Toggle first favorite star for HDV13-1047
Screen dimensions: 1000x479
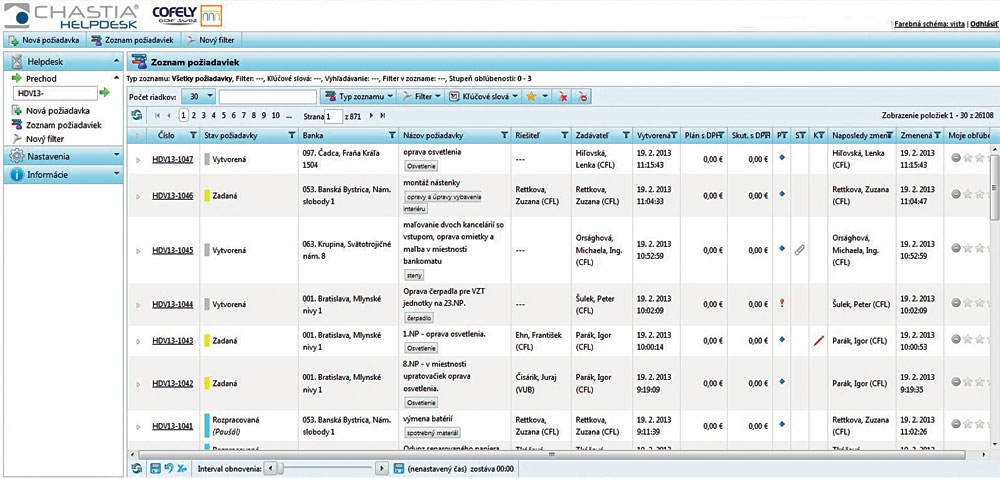[x=967, y=158]
